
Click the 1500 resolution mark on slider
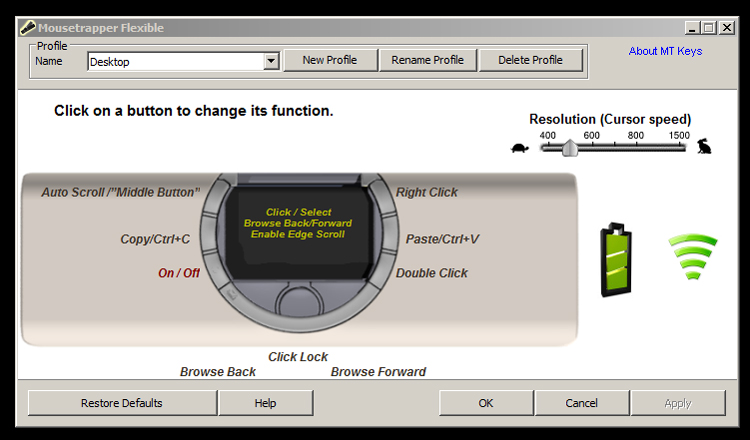[x=679, y=135]
